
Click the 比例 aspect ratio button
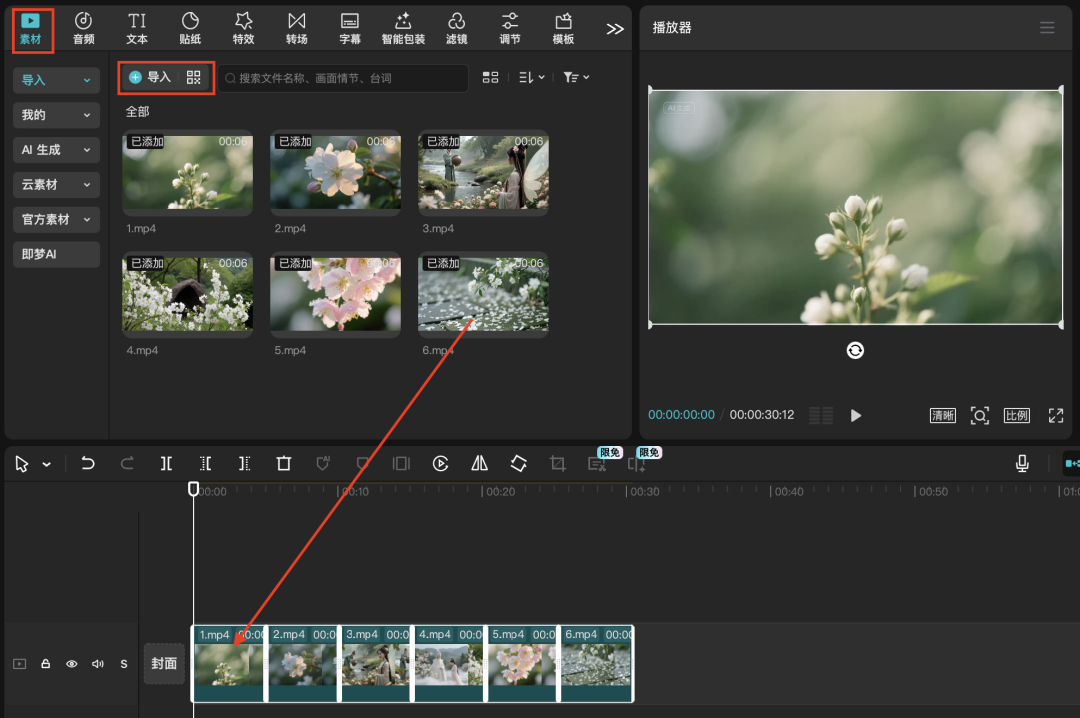pos(1017,415)
